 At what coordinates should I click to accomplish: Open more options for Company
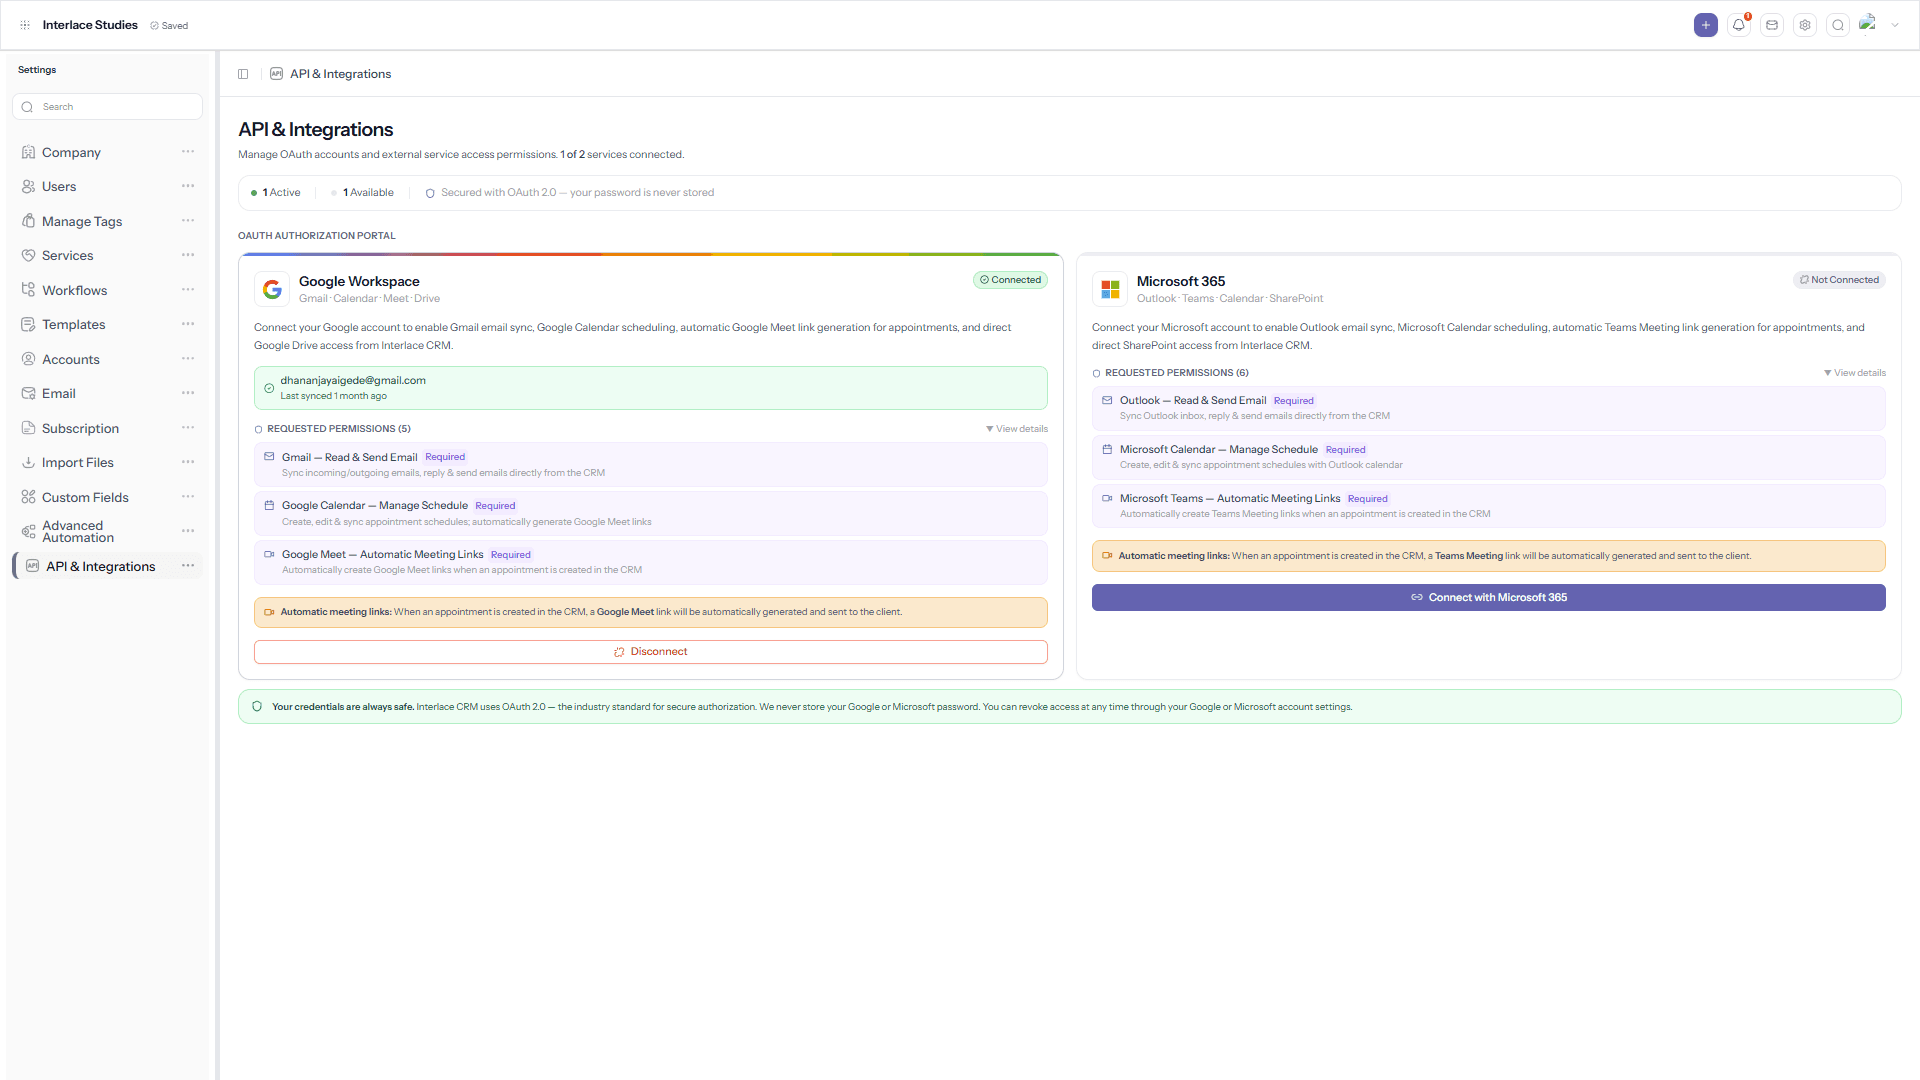[x=188, y=152]
